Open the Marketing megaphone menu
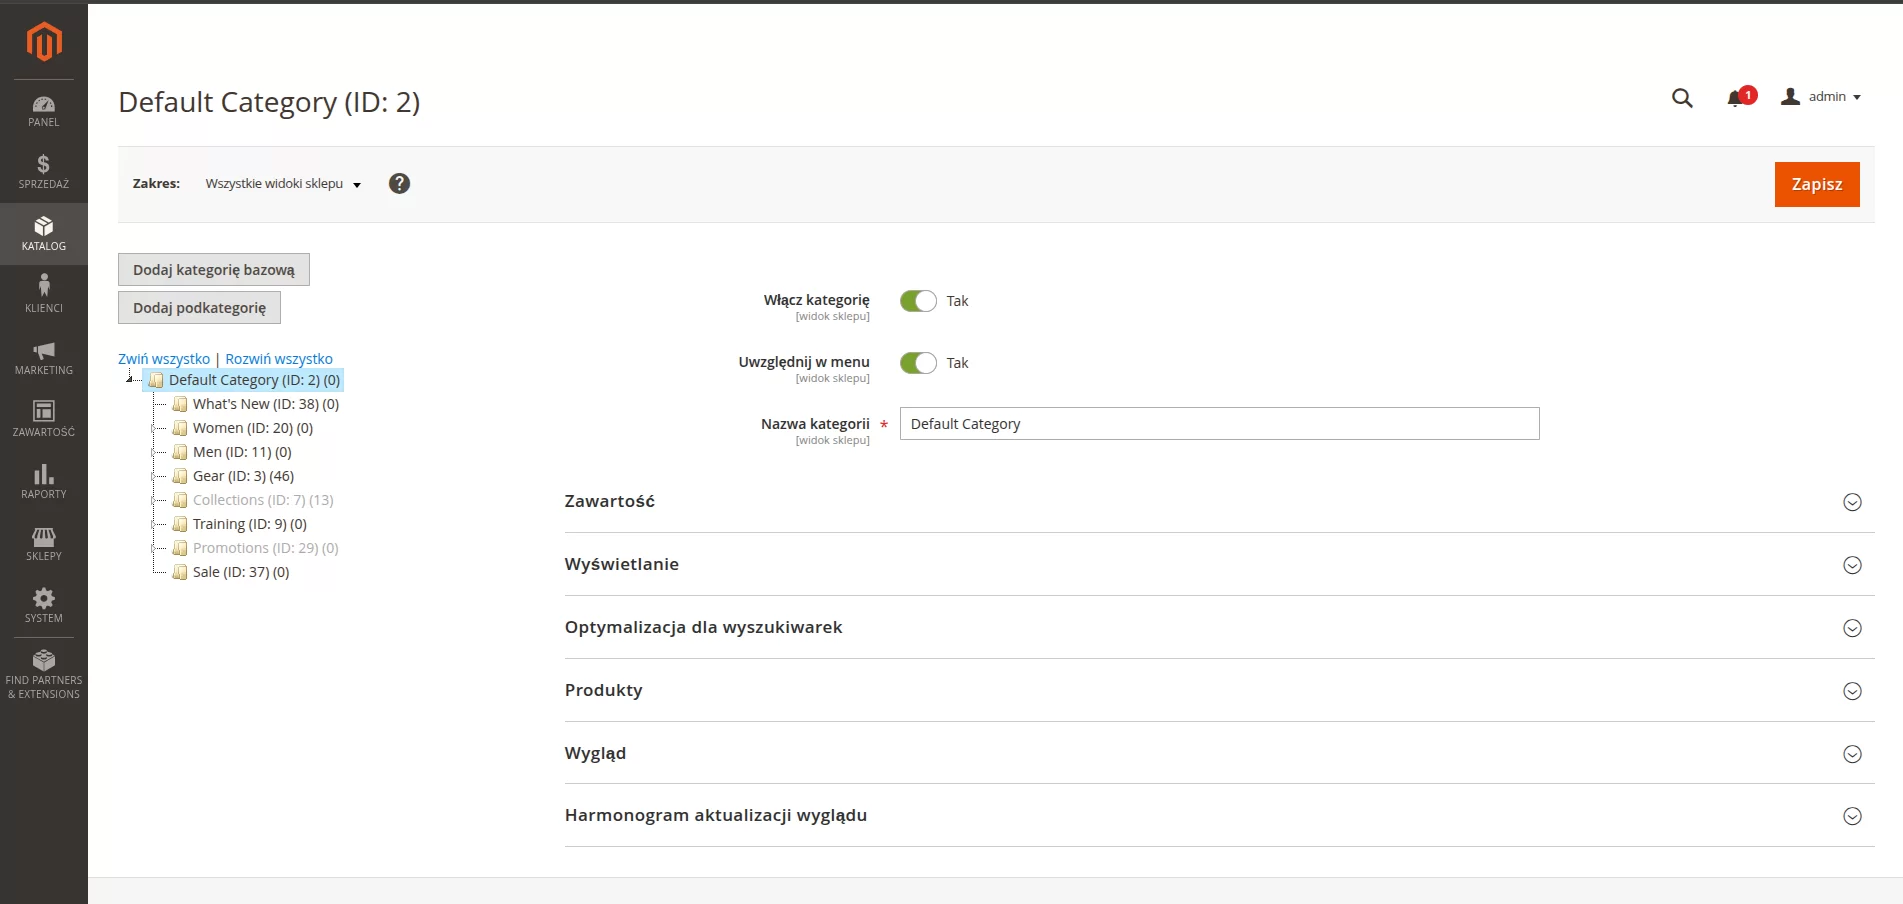The height and width of the screenshot is (904, 1903). click(44, 357)
